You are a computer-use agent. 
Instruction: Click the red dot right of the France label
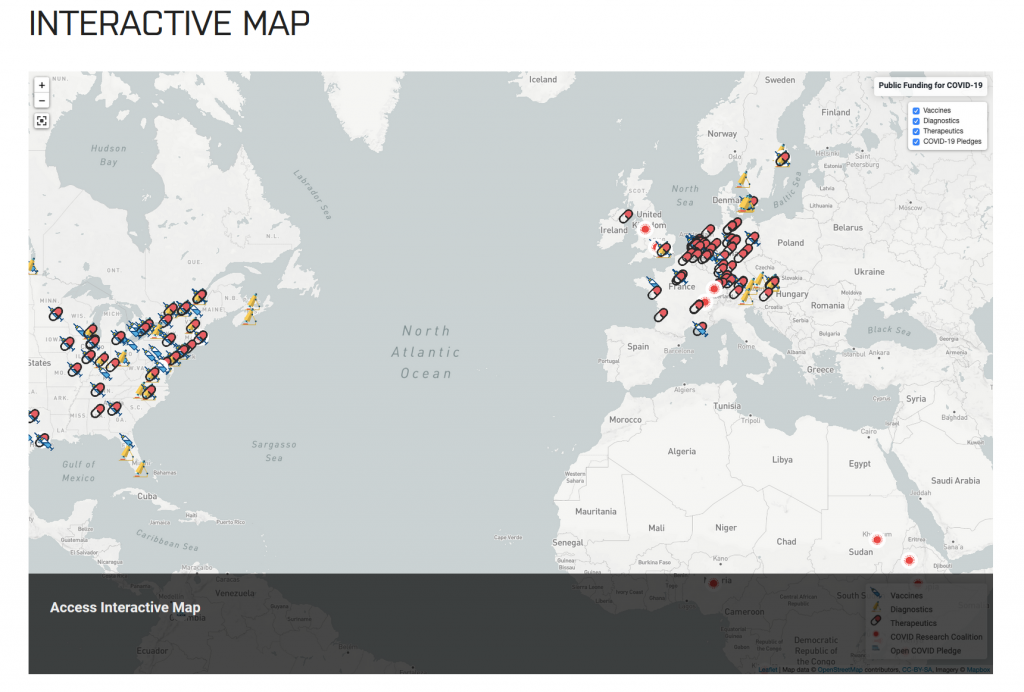click(x=714, y=288)
